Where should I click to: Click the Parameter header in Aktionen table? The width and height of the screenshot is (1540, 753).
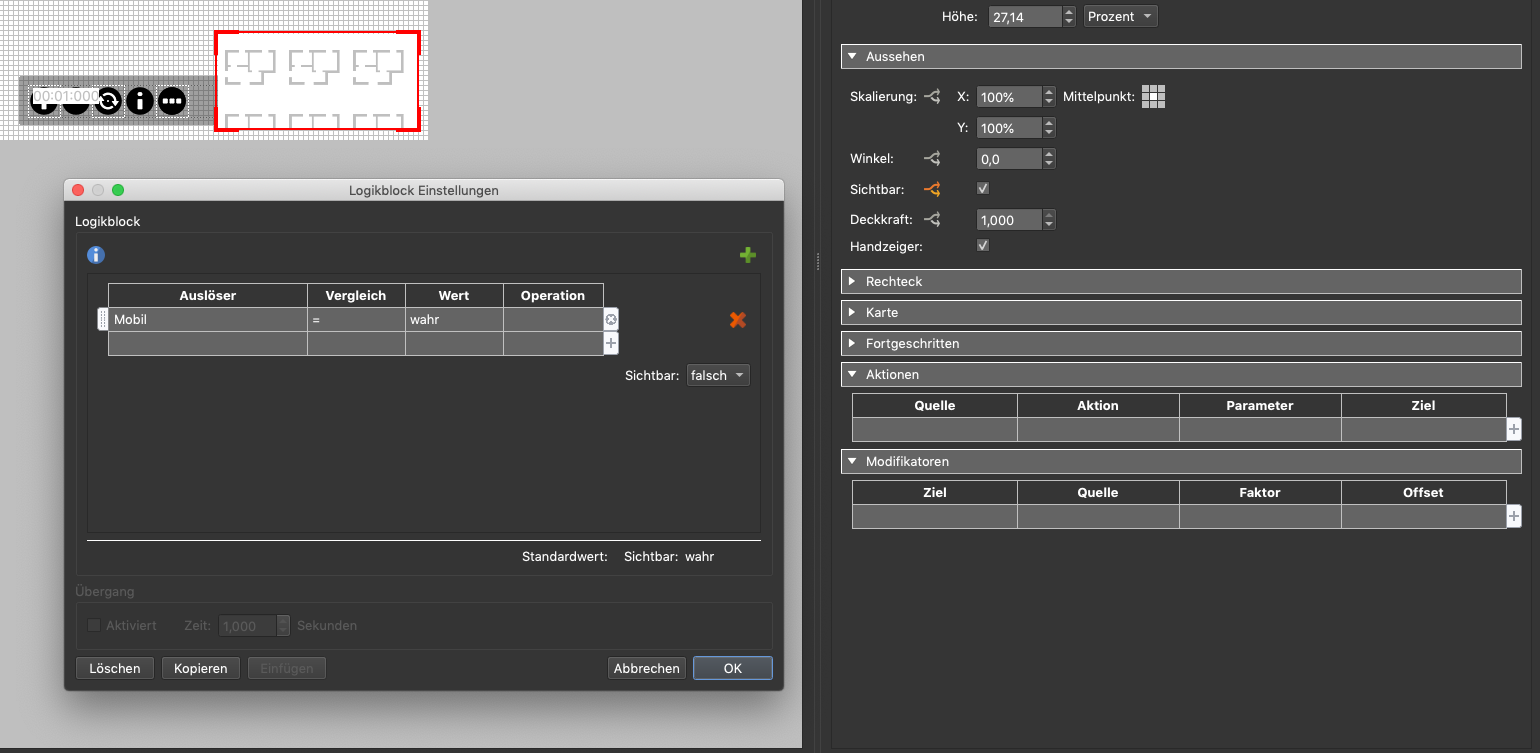tap(1260, 406)
